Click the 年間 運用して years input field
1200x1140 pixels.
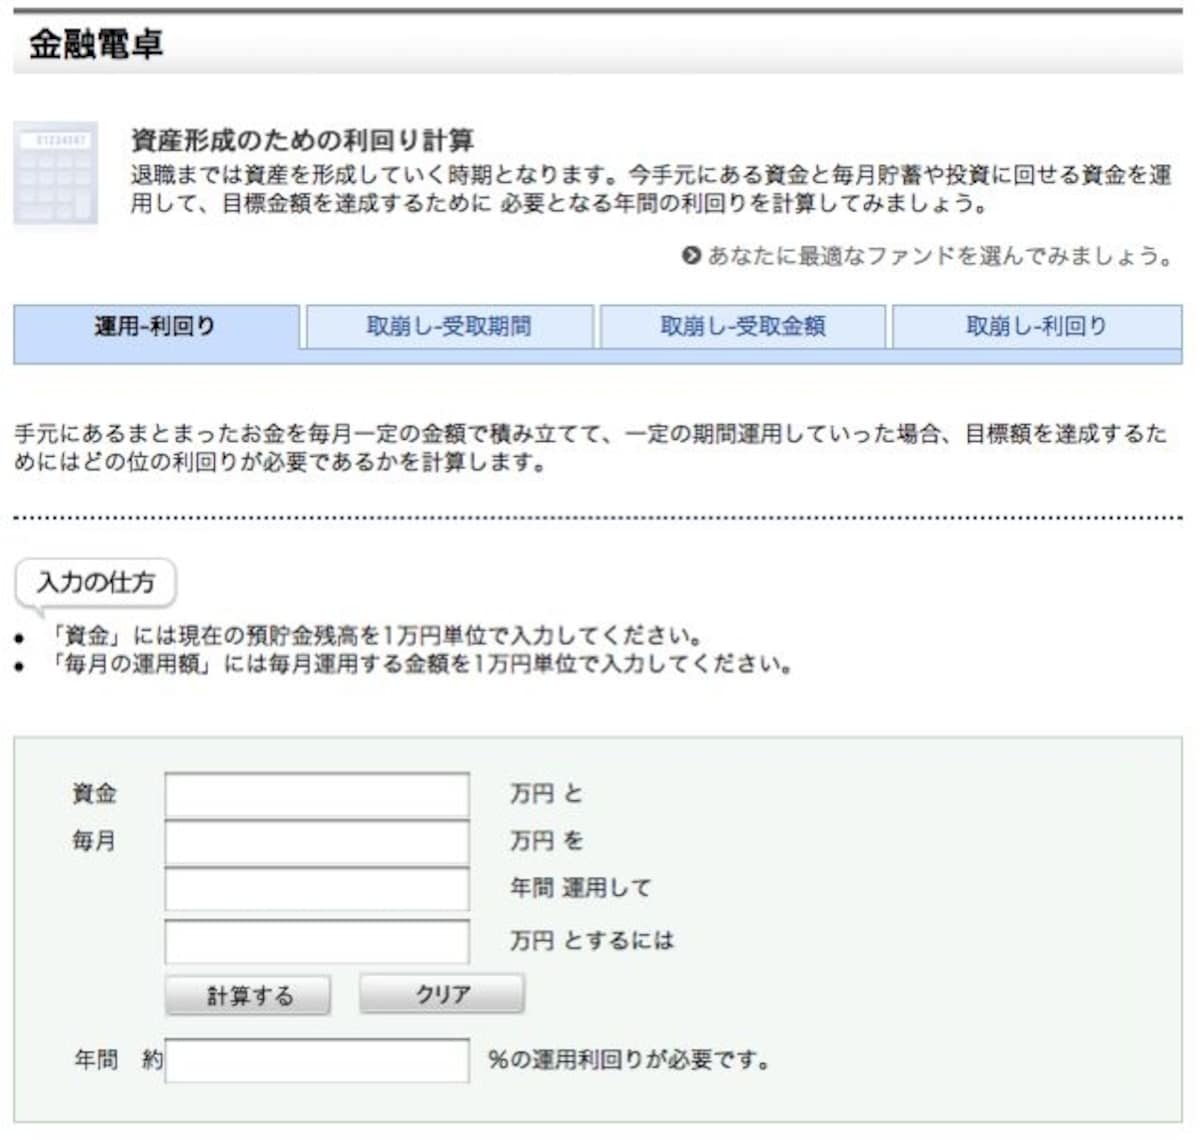317,889
